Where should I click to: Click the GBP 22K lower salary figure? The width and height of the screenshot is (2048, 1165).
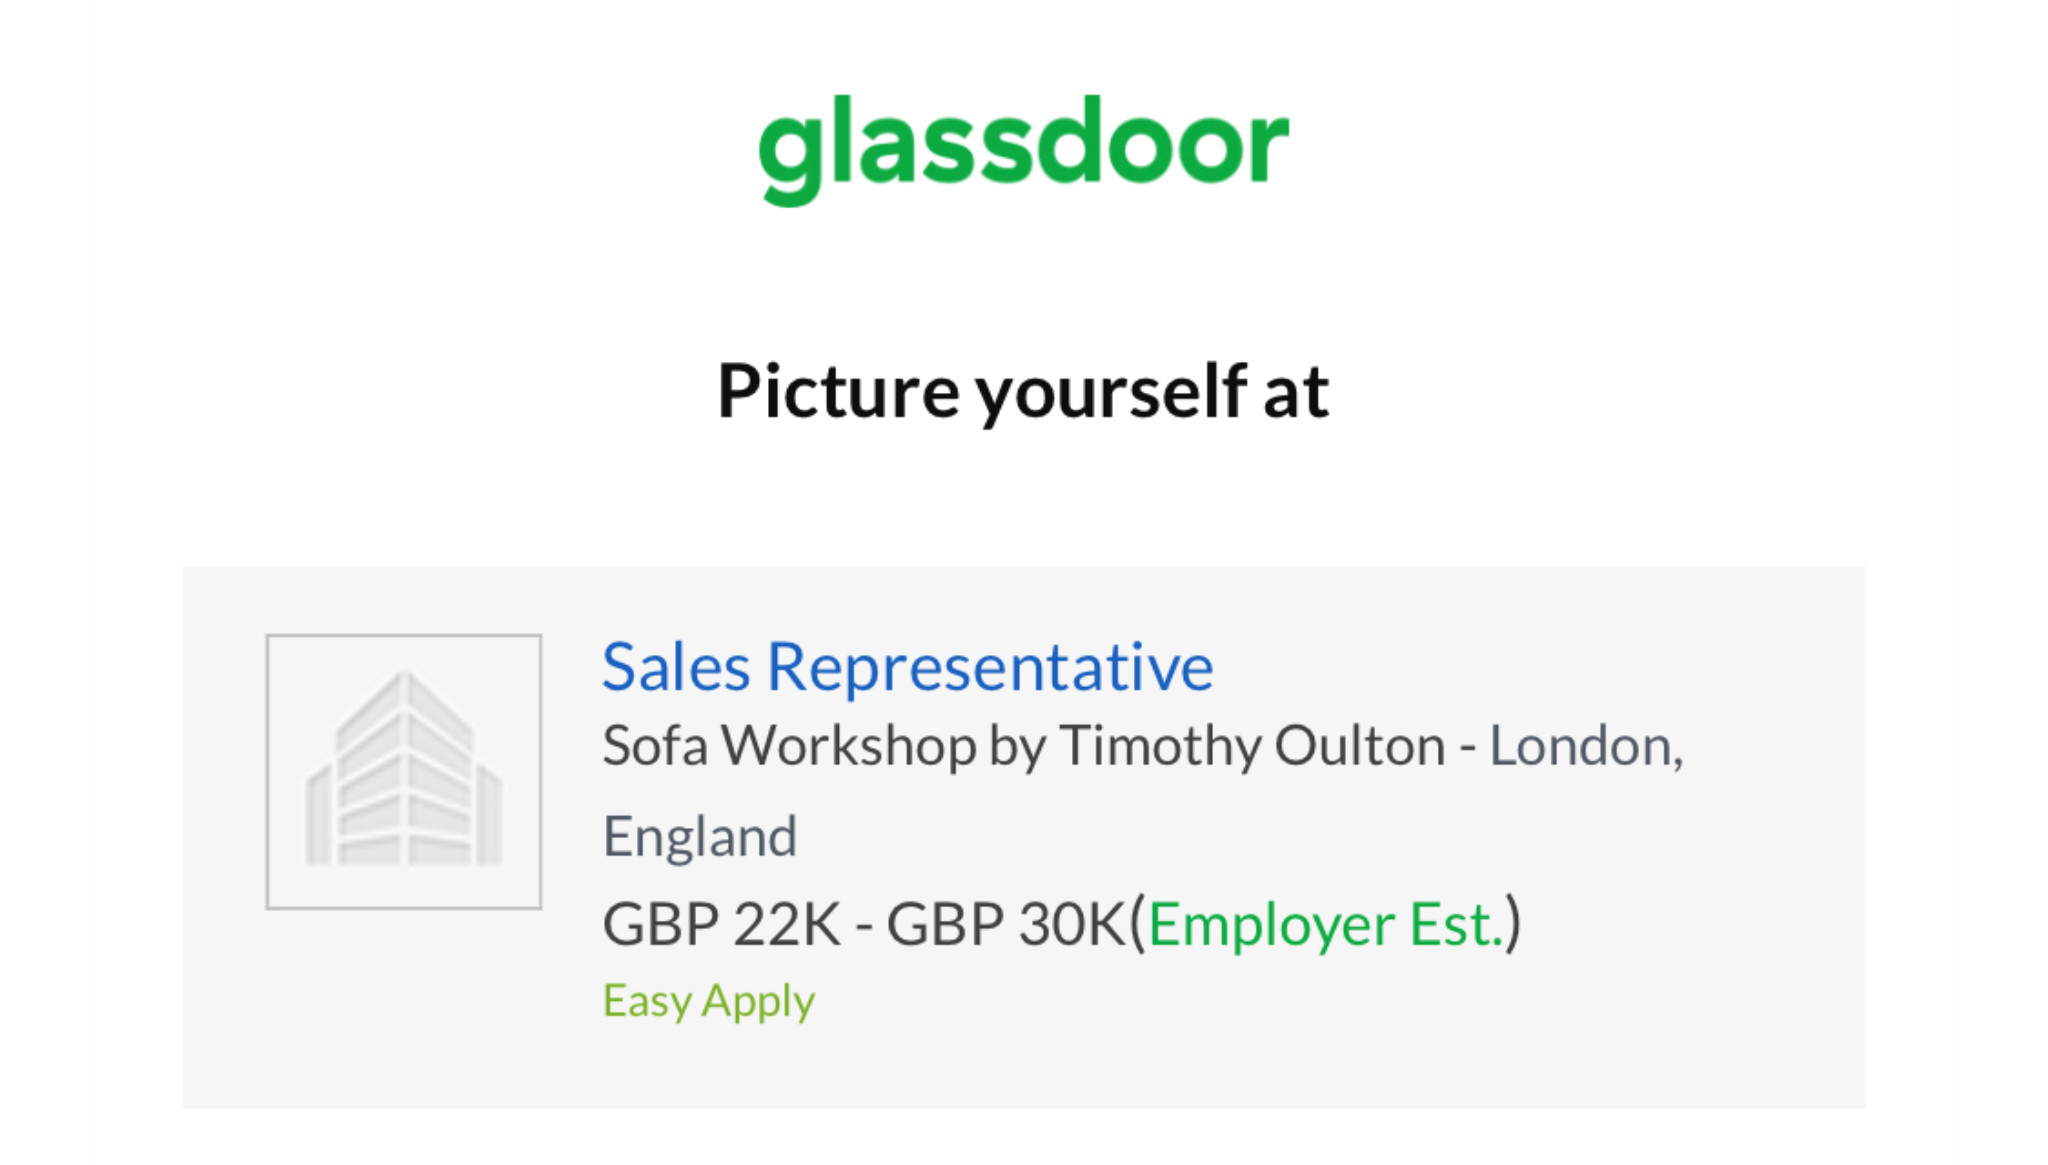[x=721, y=924]
